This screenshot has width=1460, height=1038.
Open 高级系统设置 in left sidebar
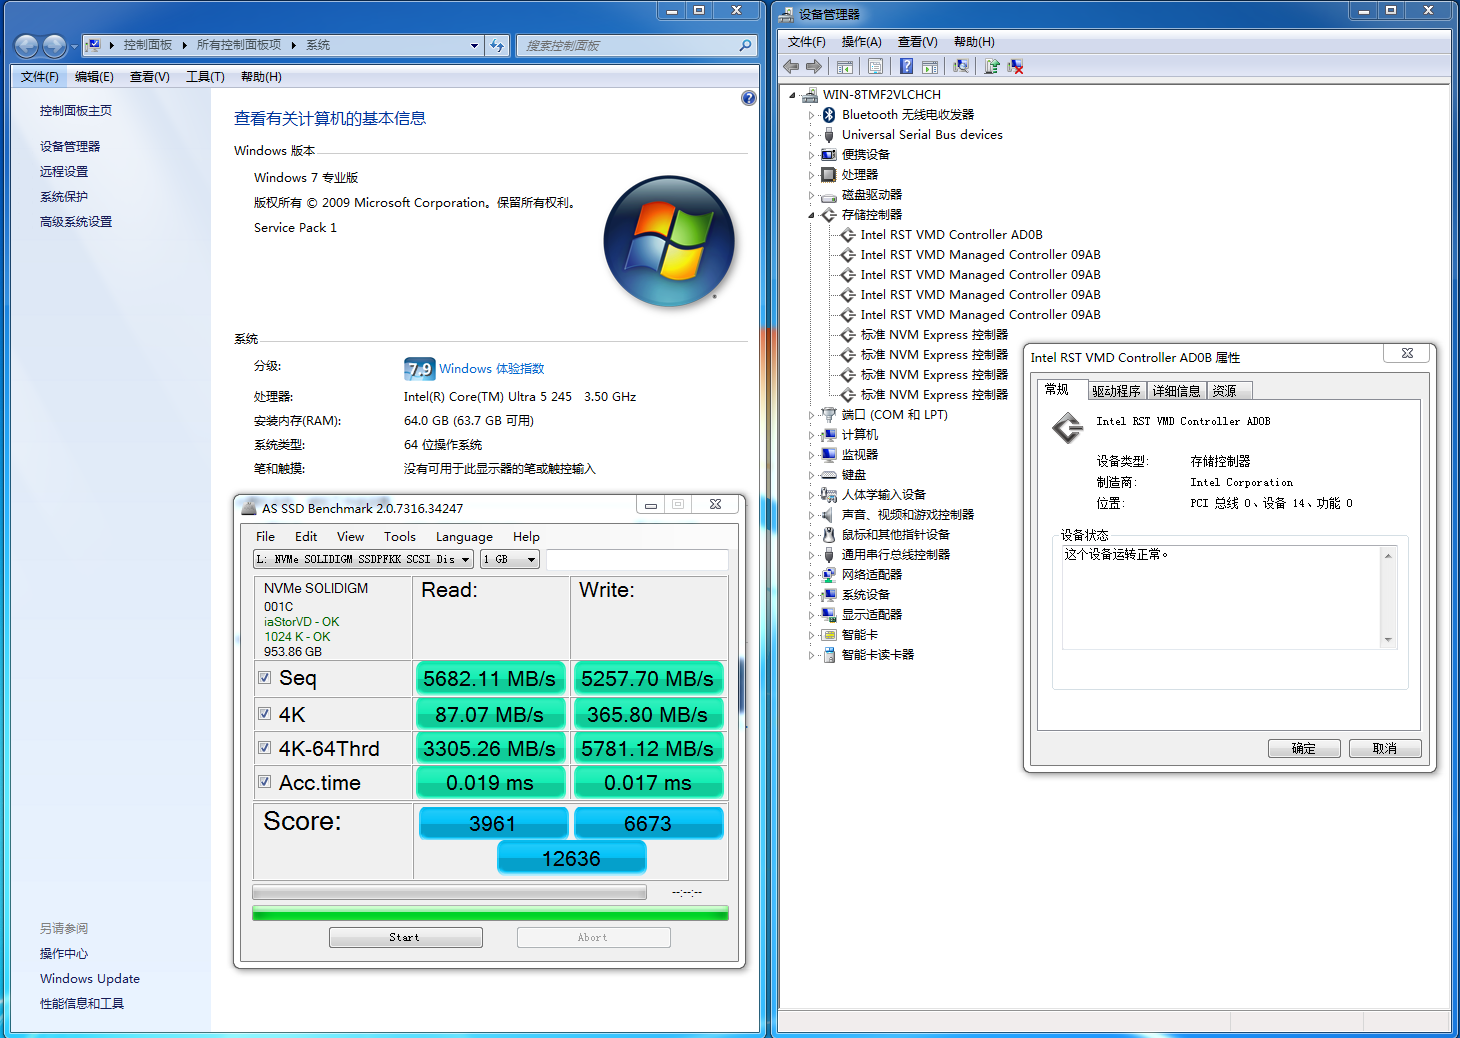(76, 222)
